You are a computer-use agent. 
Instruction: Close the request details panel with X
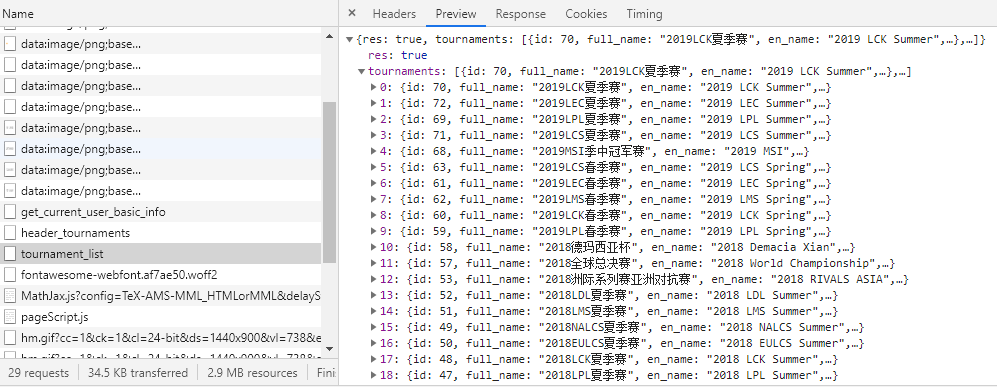point(352,13)
